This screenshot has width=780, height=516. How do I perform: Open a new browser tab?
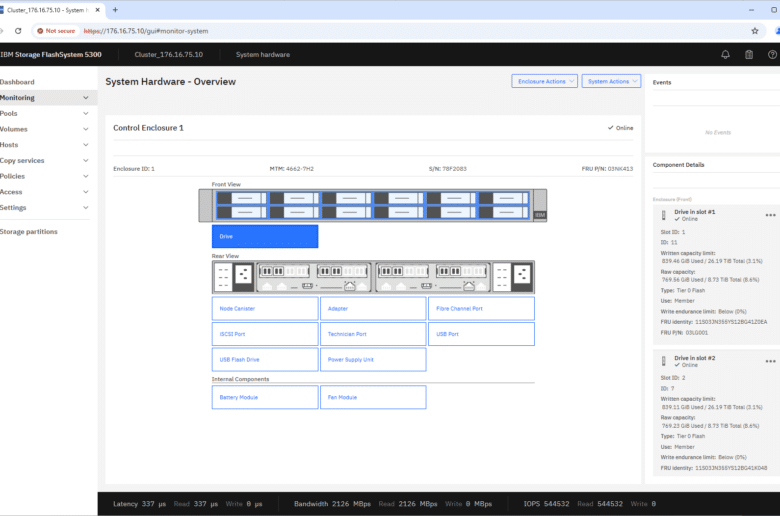115,9
